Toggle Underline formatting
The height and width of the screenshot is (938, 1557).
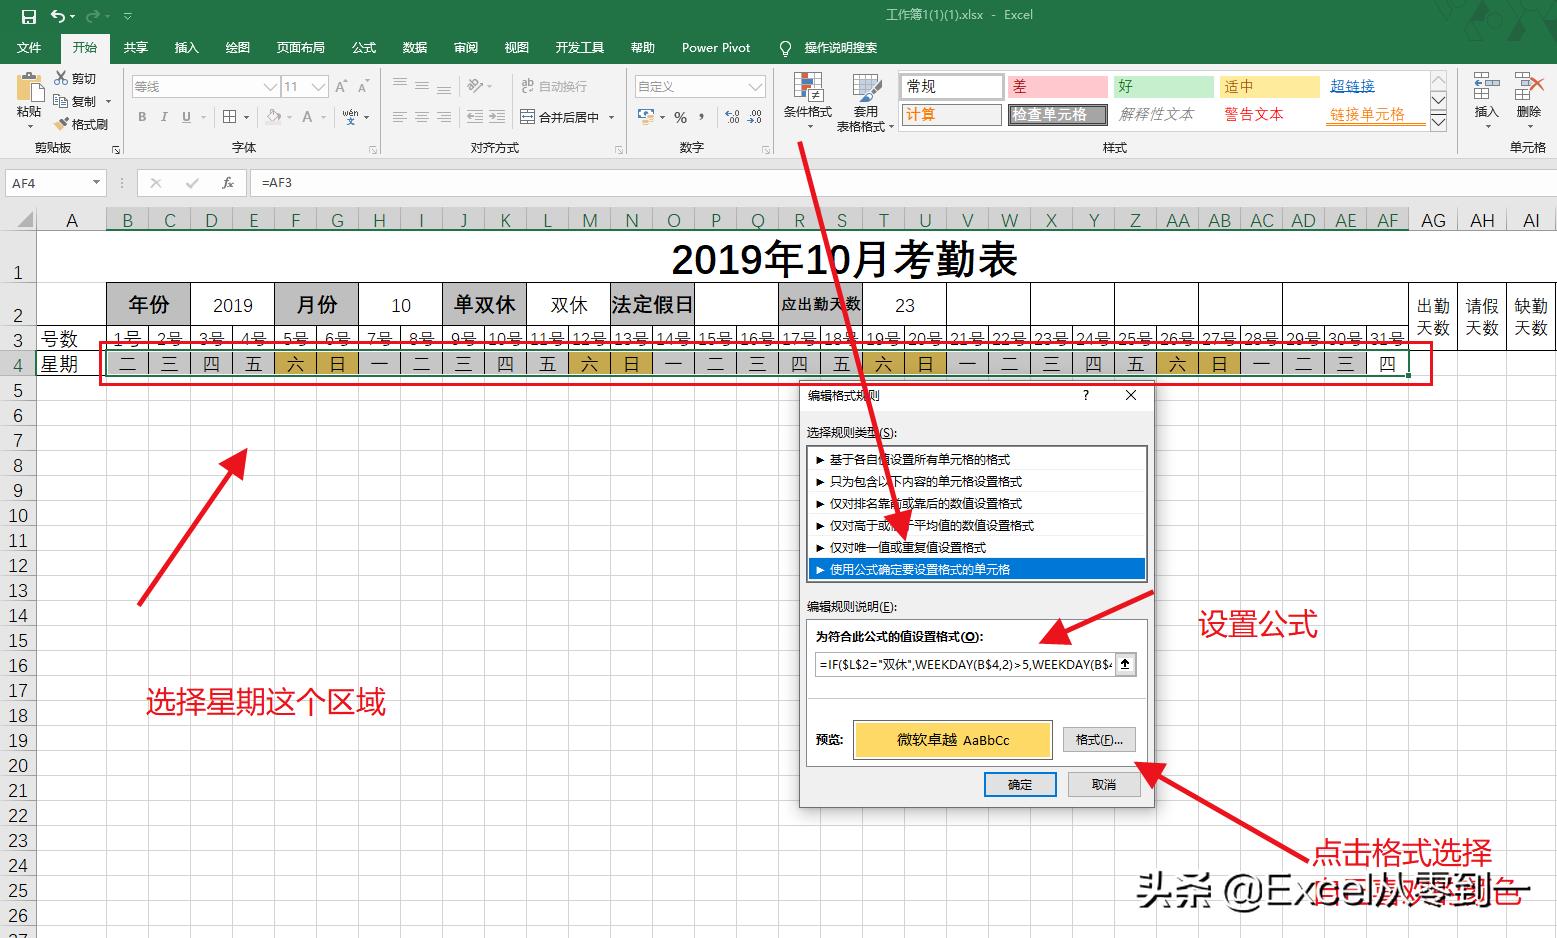(x=186, y=117)
